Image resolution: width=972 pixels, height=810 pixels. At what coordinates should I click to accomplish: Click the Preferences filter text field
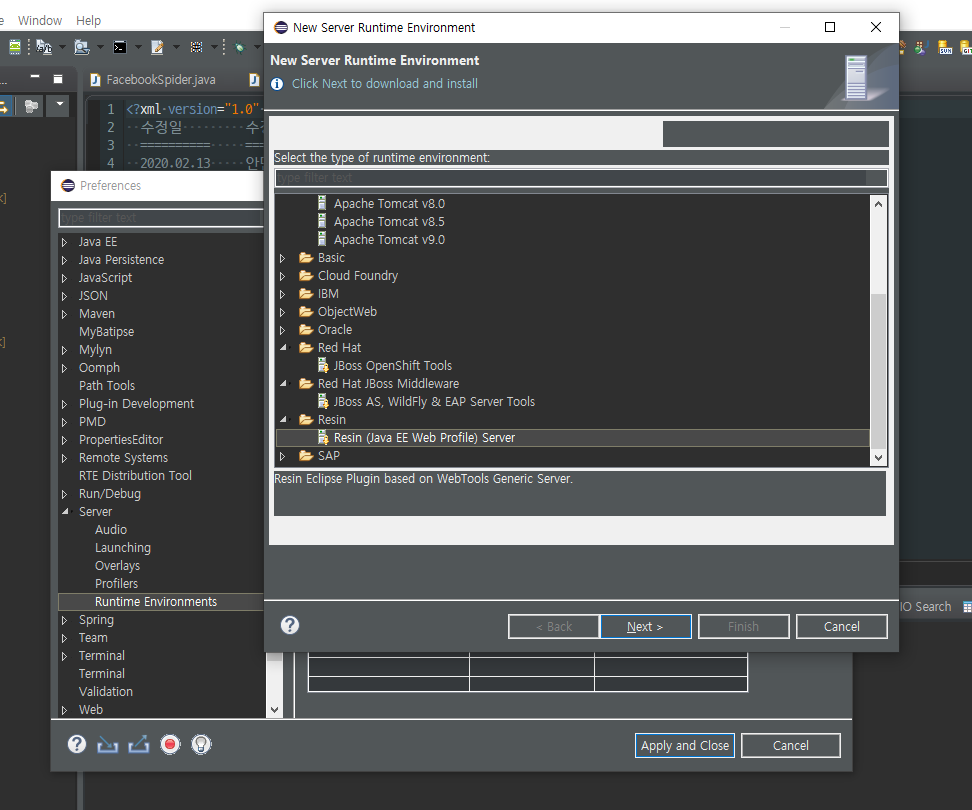tap(160, 218)
